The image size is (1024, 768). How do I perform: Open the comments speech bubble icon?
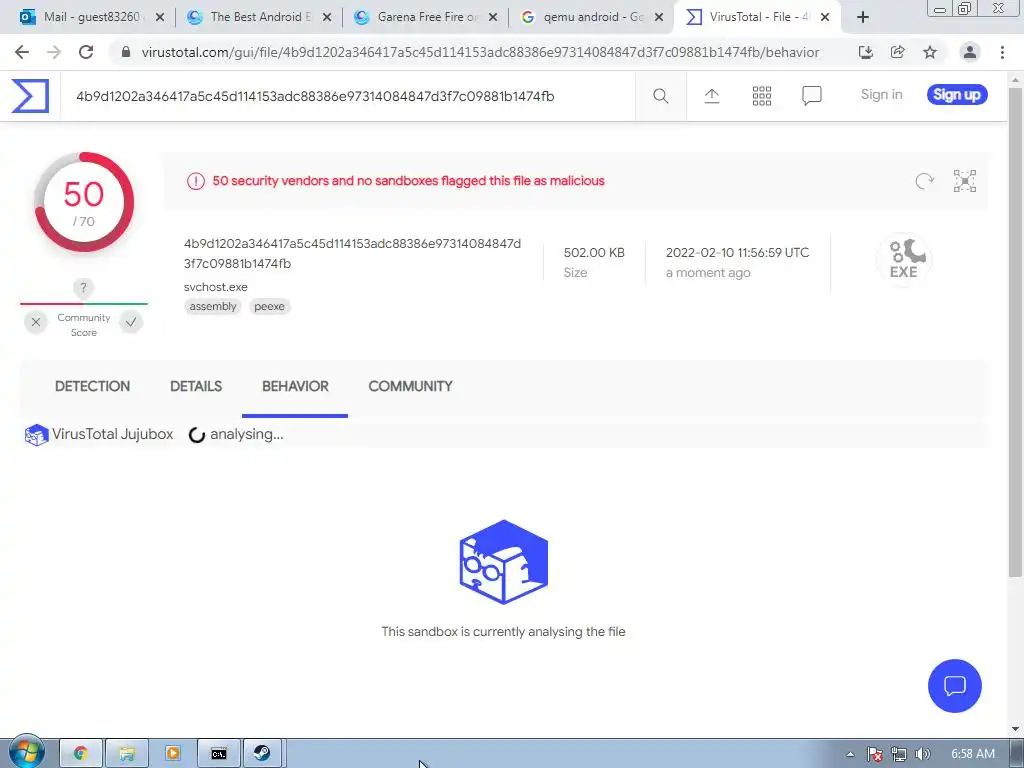812,96
